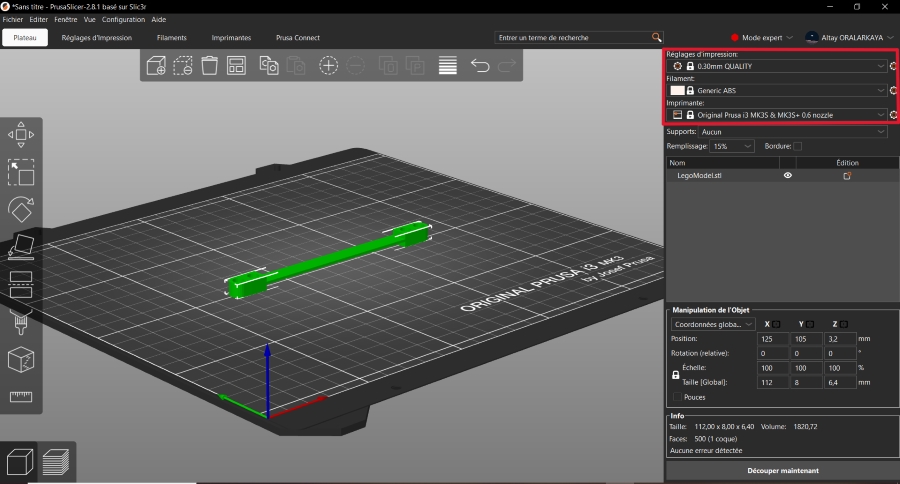Open the Original Prusa i3 MK3S printer dropdown
This screenshot has height=484, width=900.
[778, 115]
